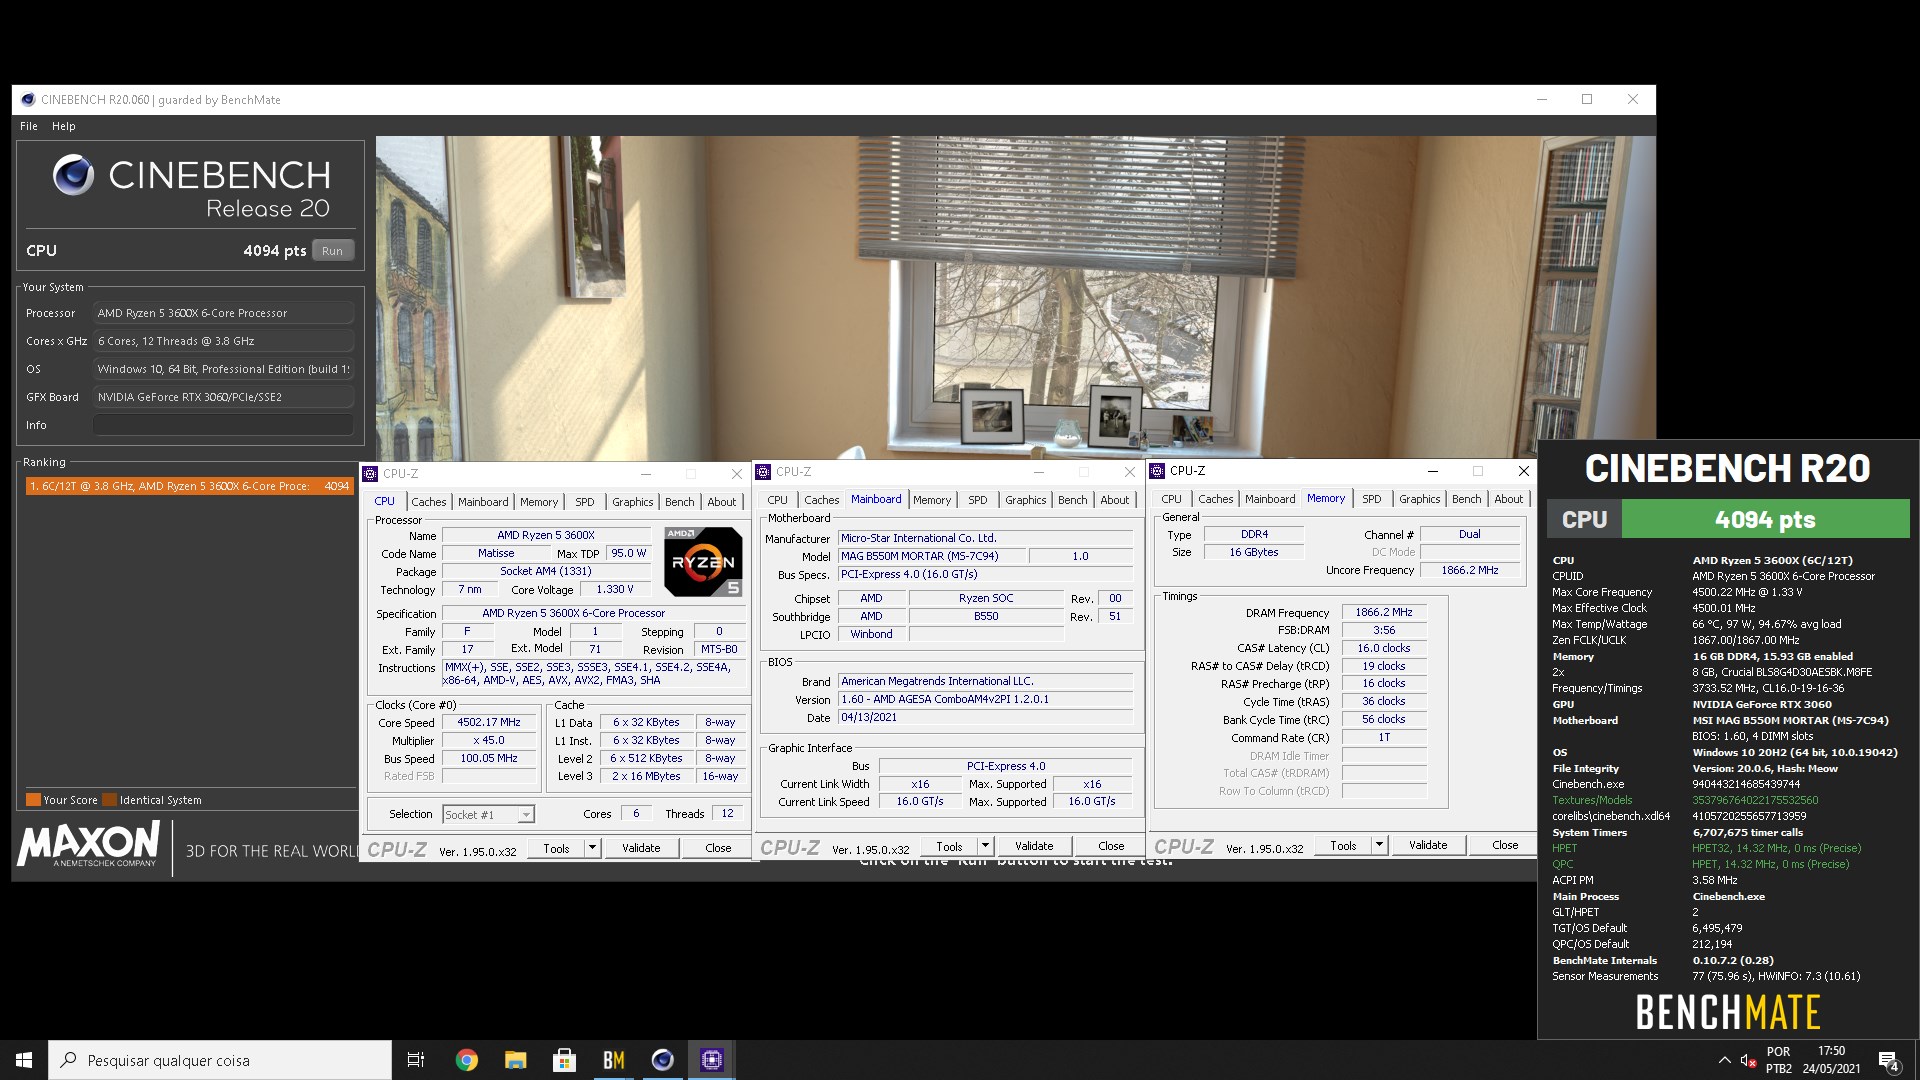Image resolution: width=1920 pixels, height=1080 pixels.
Task: Open Graphics tab in first CPU-Z window
Action: click(633, 502)
